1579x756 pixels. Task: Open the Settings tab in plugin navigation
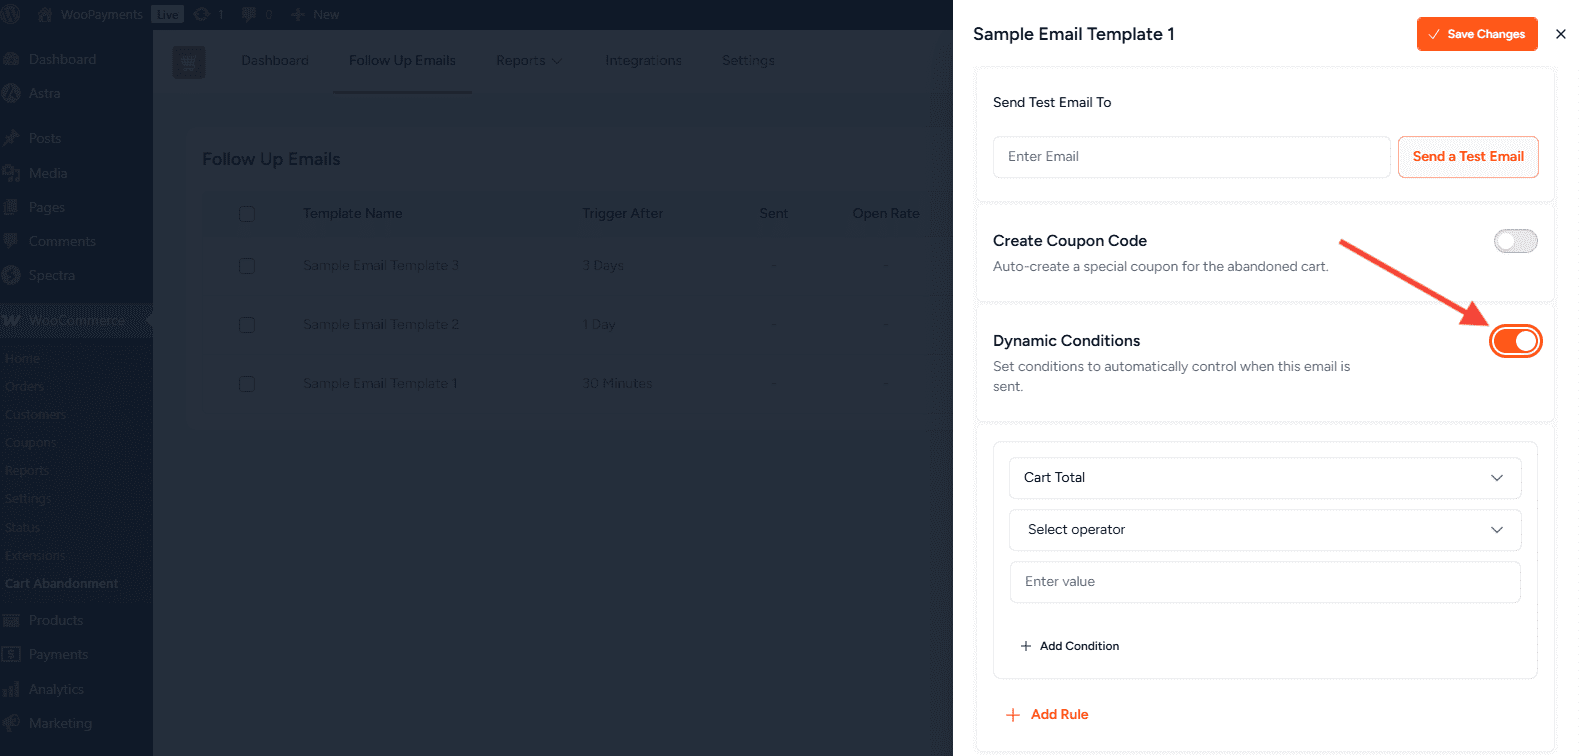[748, 61]
